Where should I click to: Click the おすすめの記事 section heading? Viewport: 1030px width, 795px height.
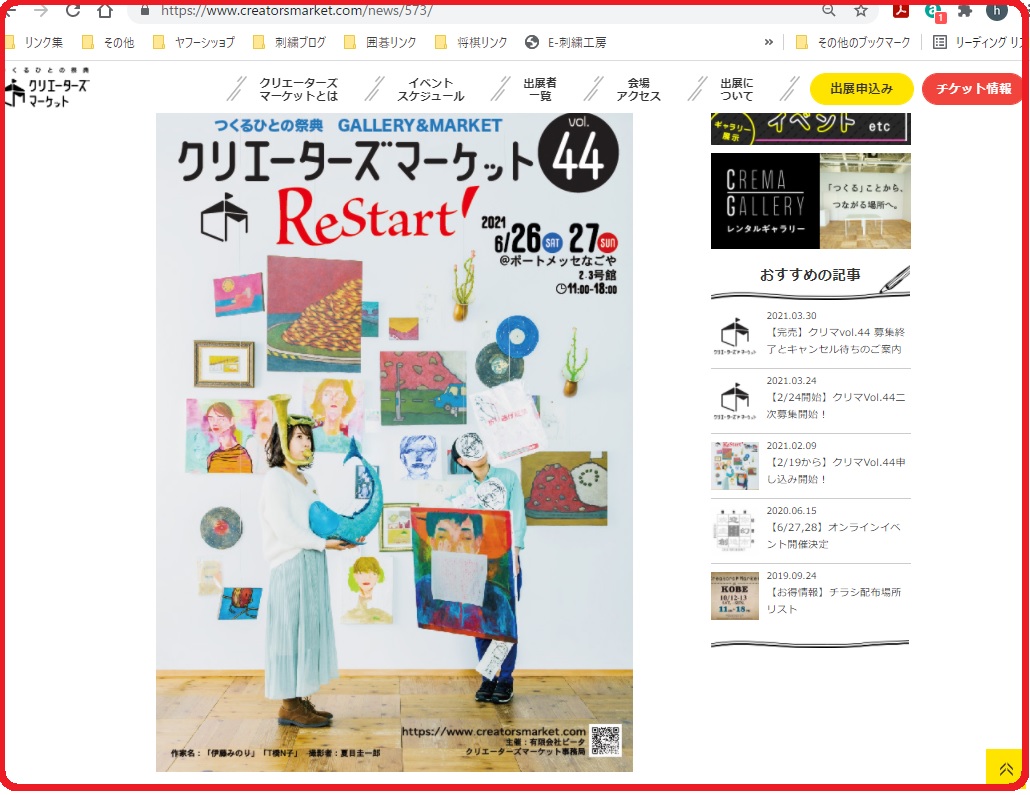[810, 275]
